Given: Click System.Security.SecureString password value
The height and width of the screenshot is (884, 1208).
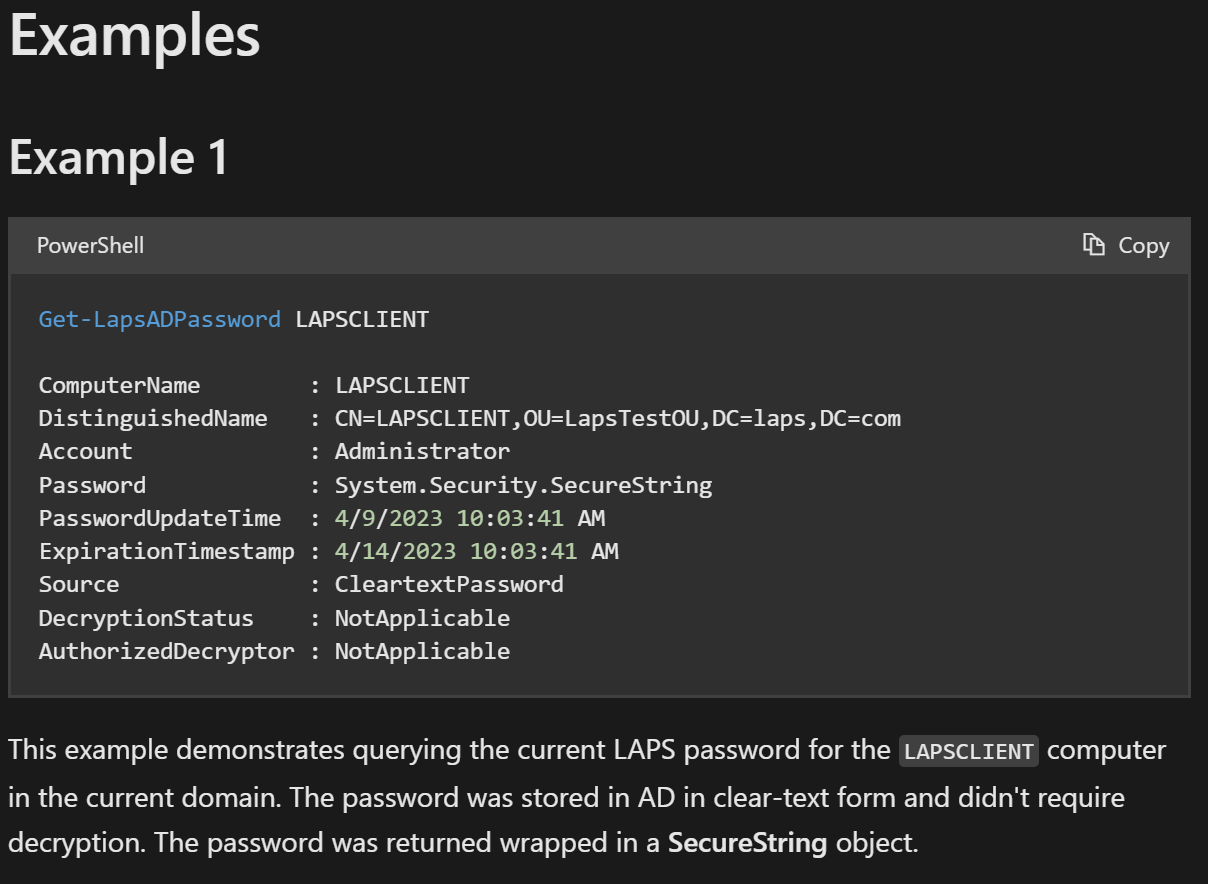Looking at the screenshot, I should [x=523, y=486].
